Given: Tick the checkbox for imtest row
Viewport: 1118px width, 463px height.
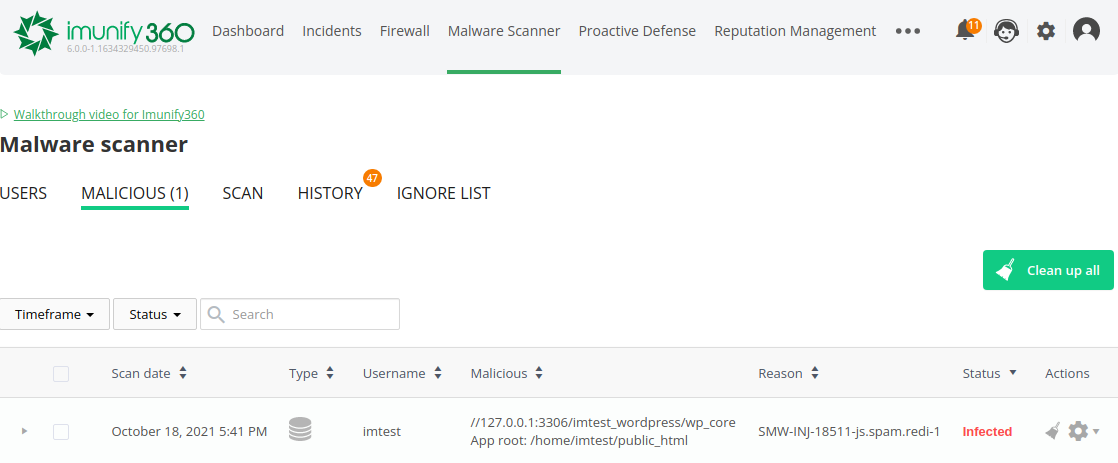Looking at the screenshot, I should [61, 431].
